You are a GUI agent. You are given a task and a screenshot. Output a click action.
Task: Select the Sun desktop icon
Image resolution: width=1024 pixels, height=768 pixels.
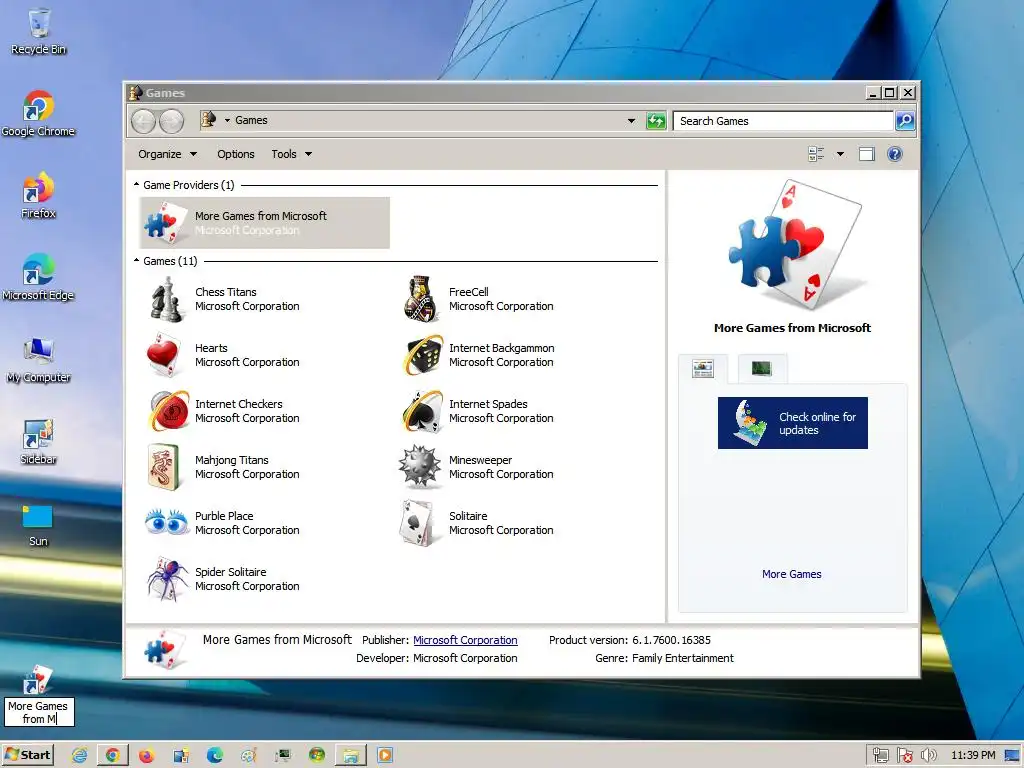point(38,525)
